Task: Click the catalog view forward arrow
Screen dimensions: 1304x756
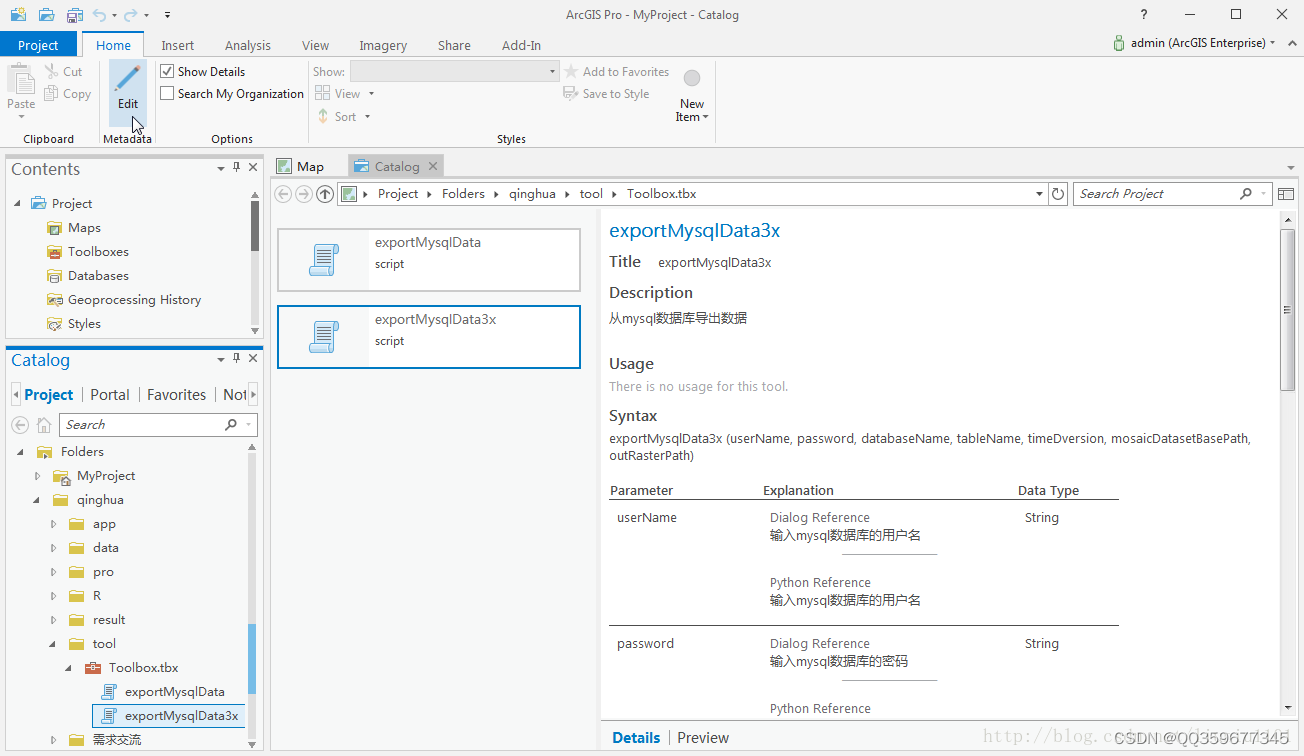Action: (x=304, y=194)
